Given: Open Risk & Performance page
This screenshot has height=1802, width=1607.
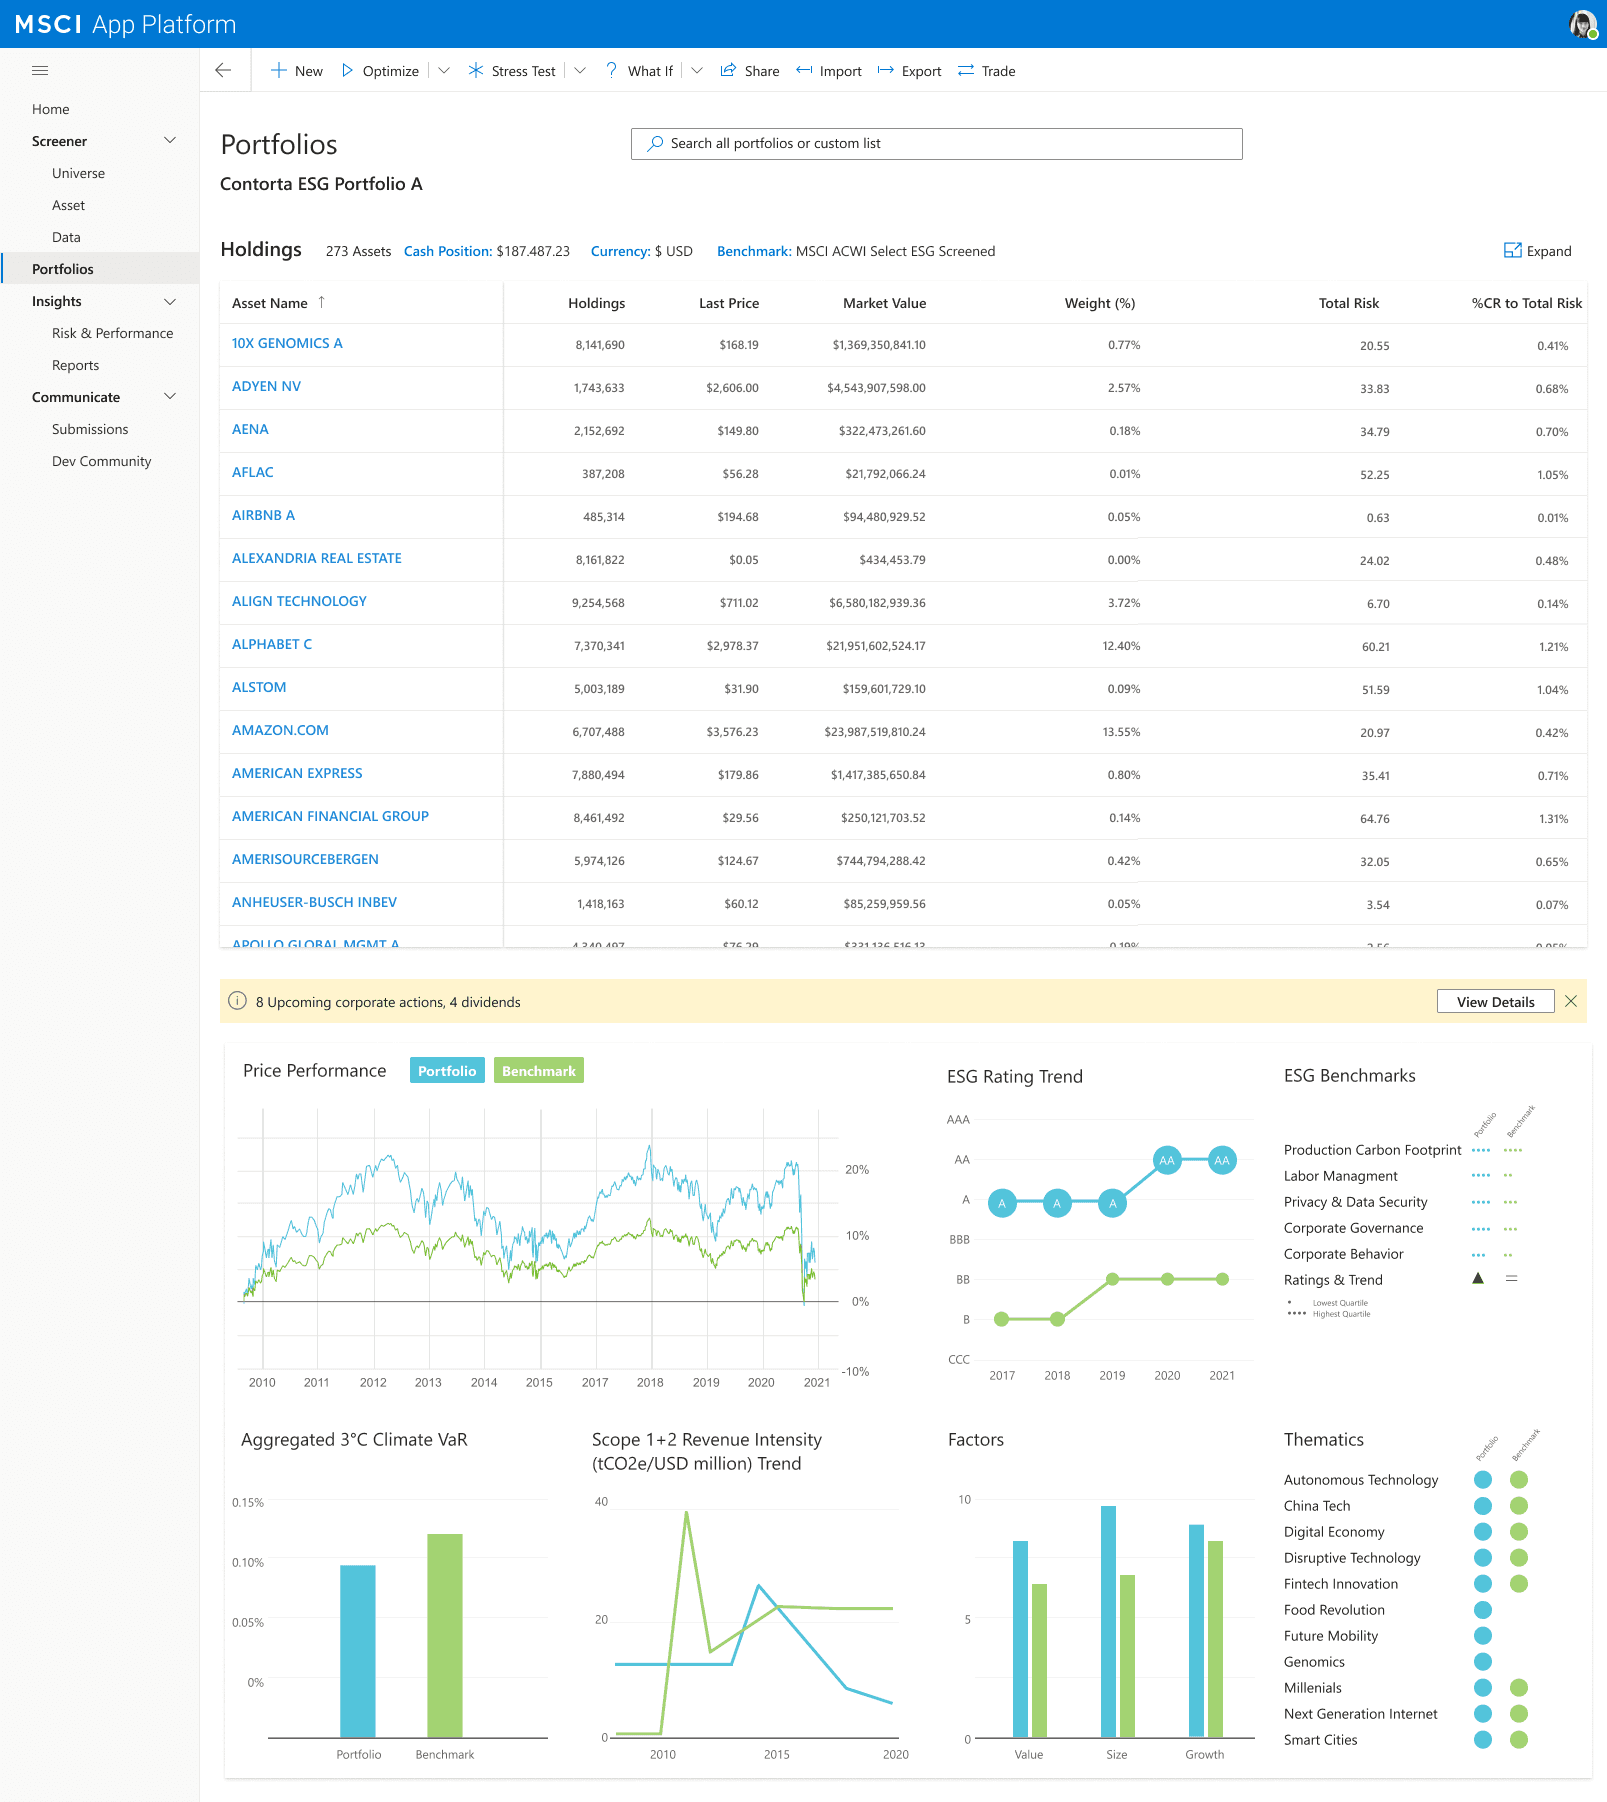Looking at the screenshot, I should [x=112, y=333].
